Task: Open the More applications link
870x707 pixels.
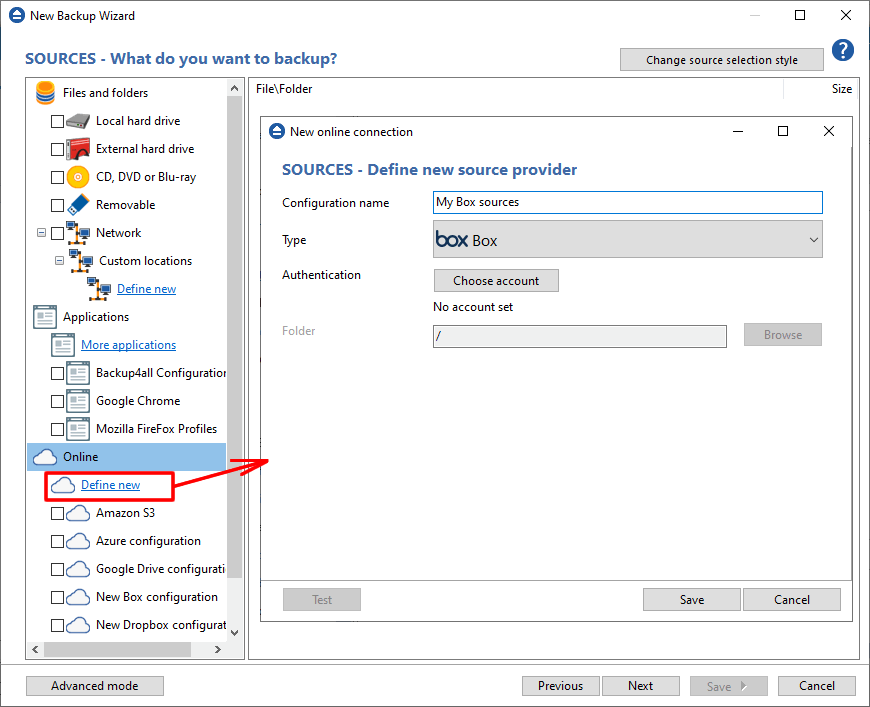Action: click(x=129, y=345)
